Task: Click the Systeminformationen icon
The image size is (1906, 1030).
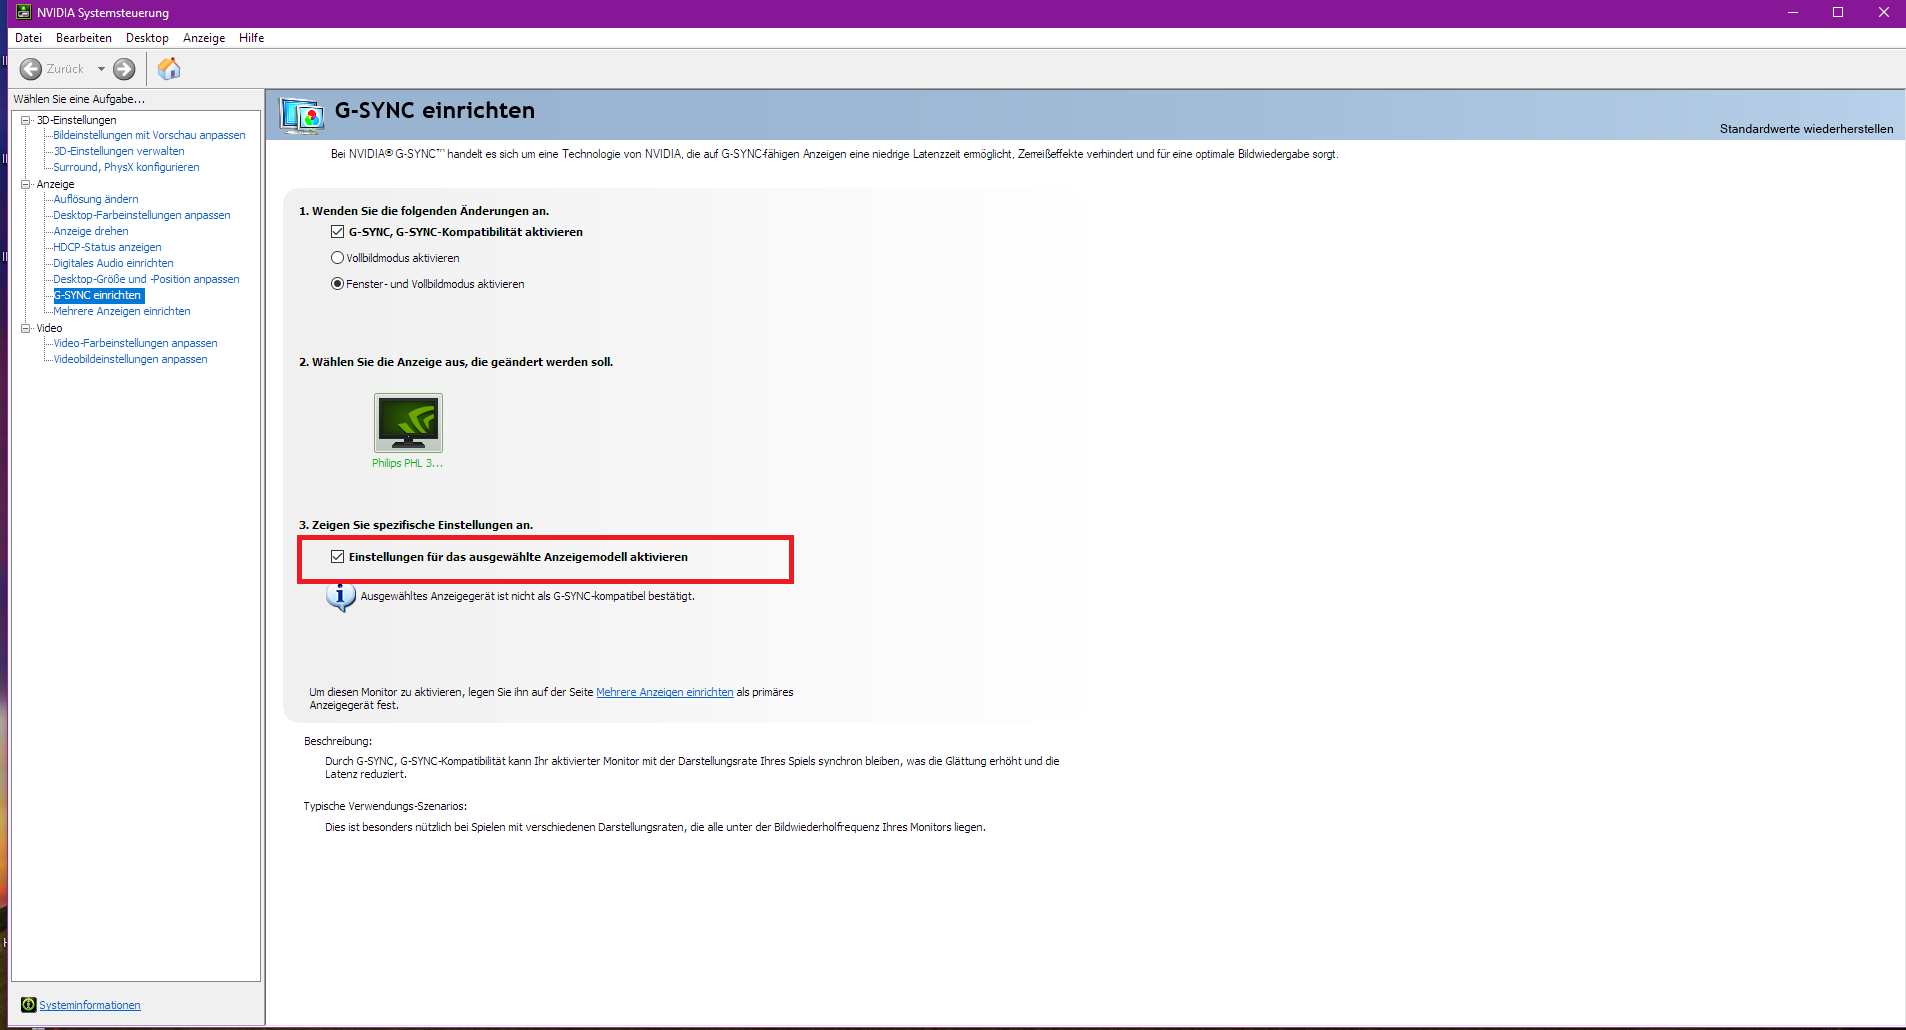Action: 29,1005
